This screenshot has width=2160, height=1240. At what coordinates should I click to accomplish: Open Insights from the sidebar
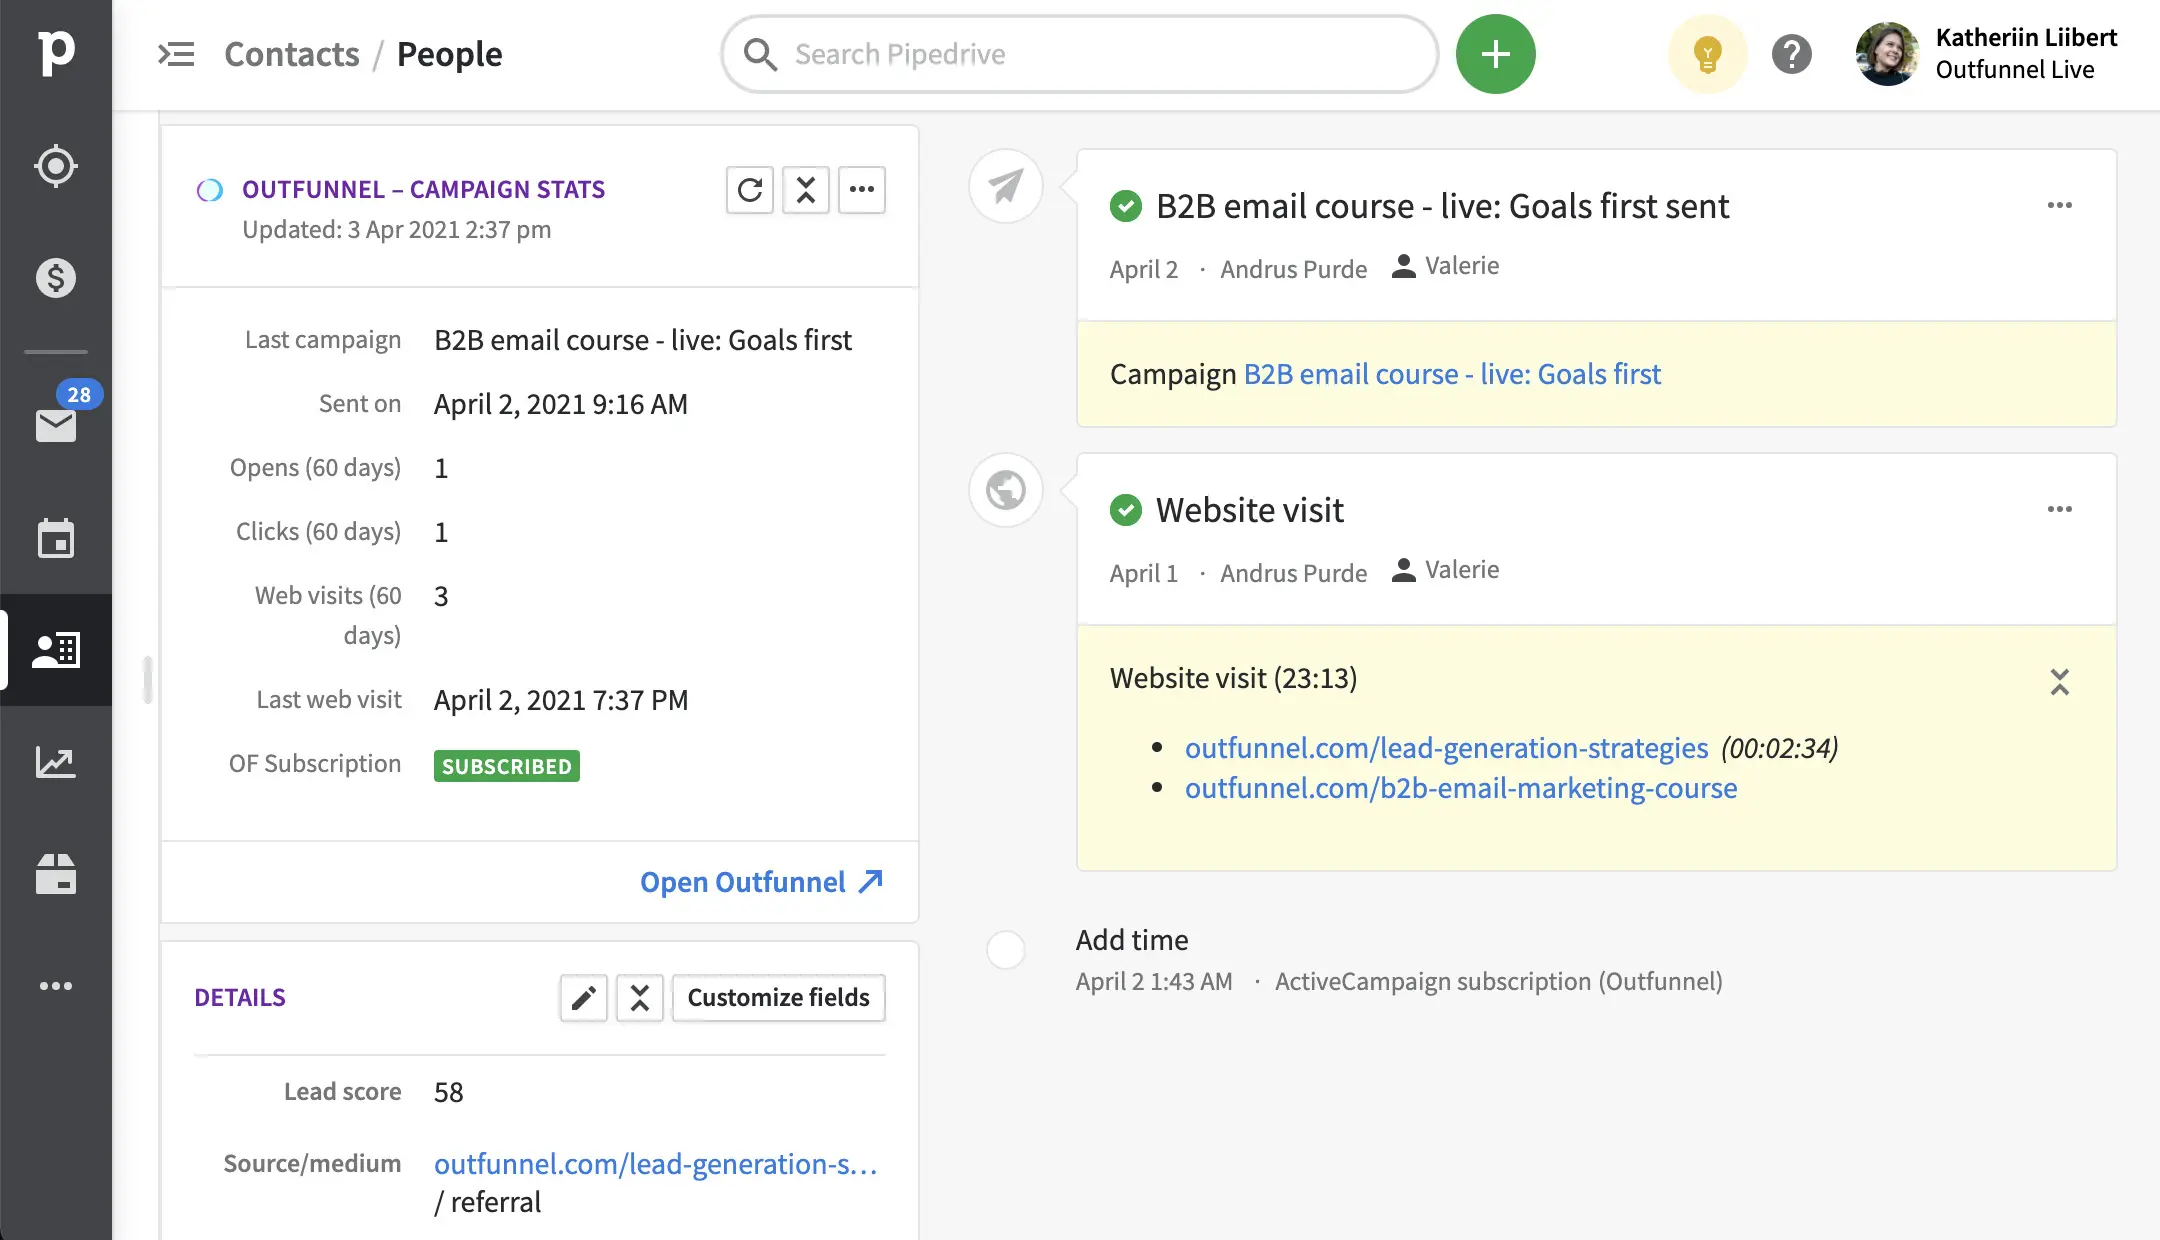click(x=57, y=762)
